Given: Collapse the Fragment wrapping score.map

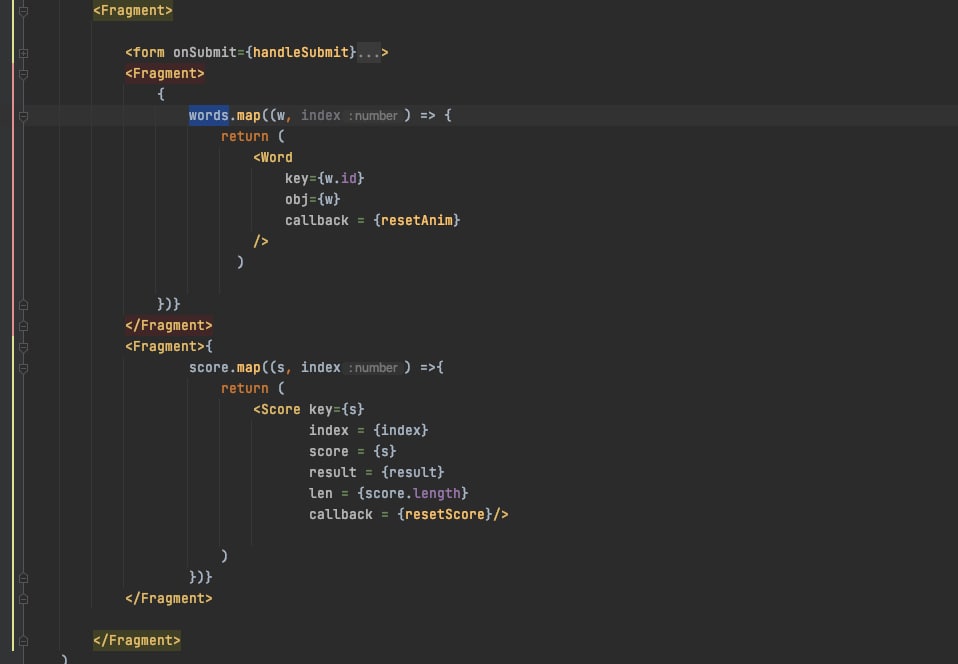Looking at the screenshot, I should coord(23,347).
